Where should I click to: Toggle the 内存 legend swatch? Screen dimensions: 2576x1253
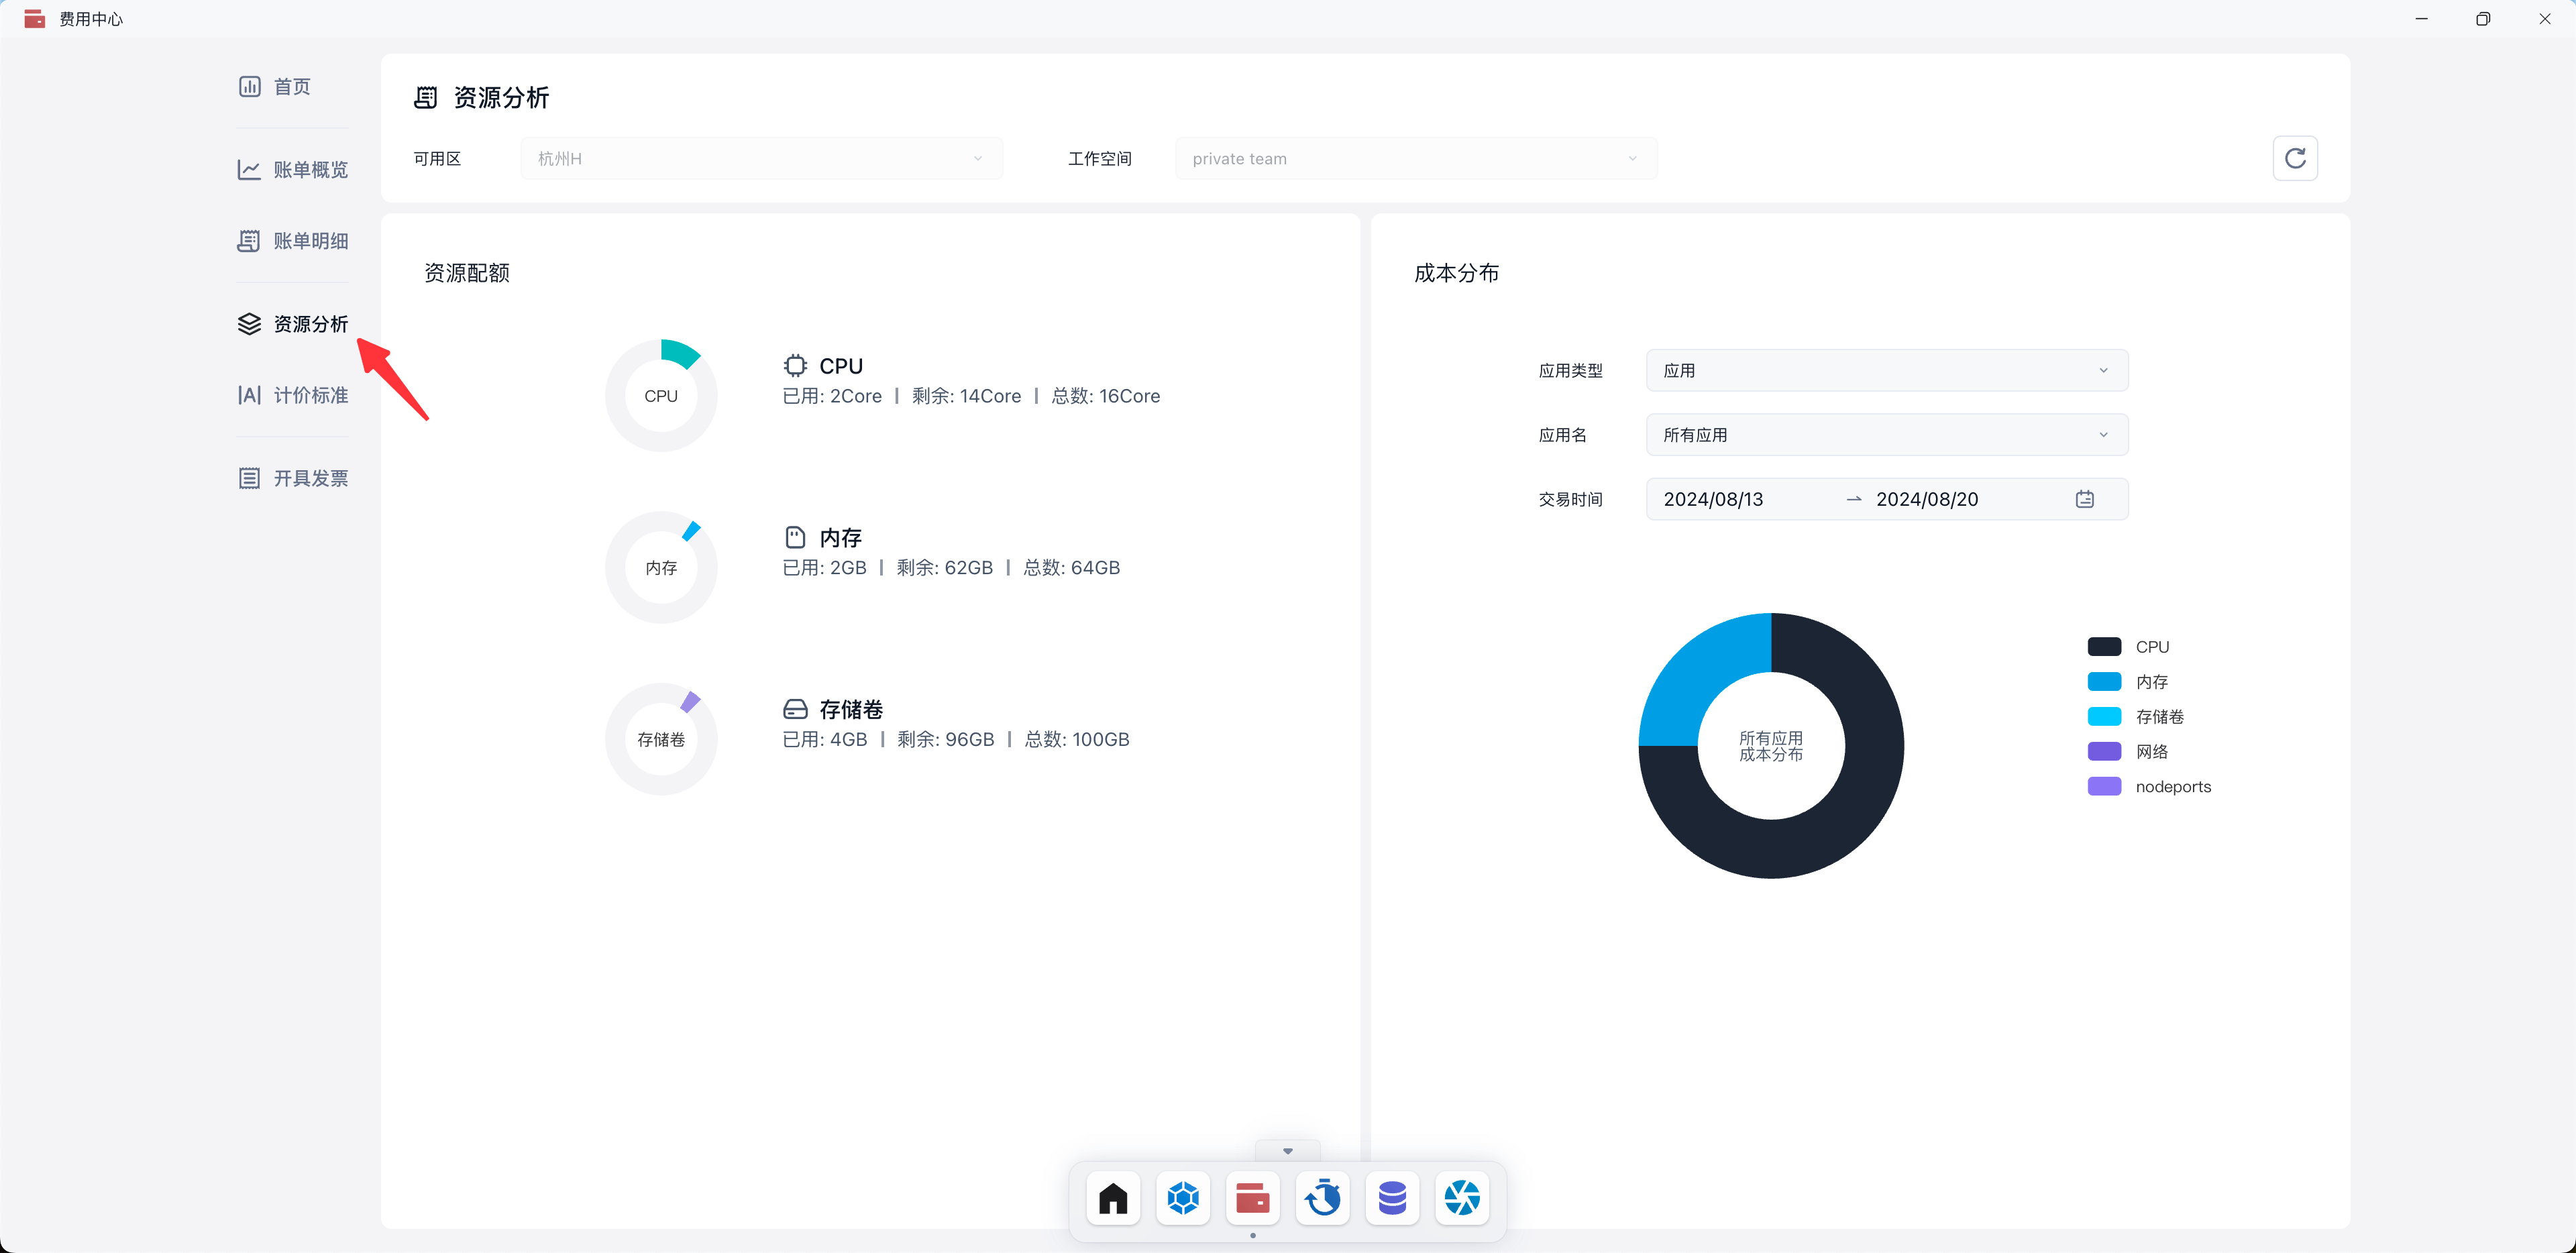pos(2104,682)
